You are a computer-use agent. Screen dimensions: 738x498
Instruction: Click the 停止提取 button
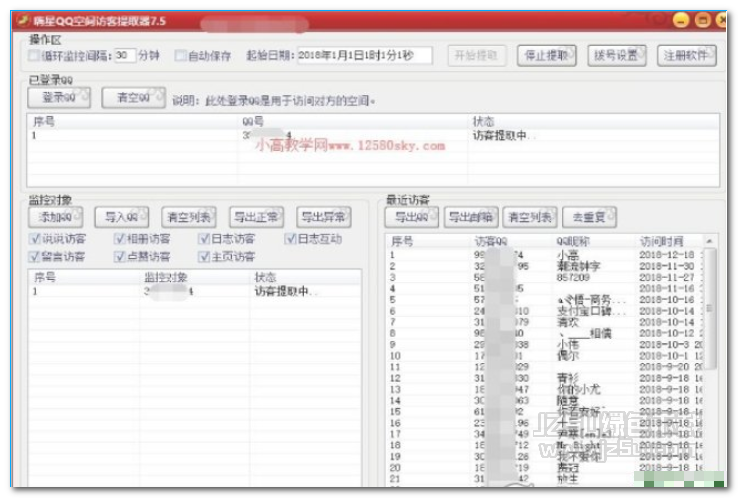546,56
